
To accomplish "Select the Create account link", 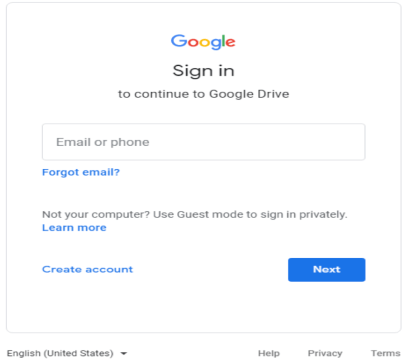I will pyautogui.click(x=87, y=269).
